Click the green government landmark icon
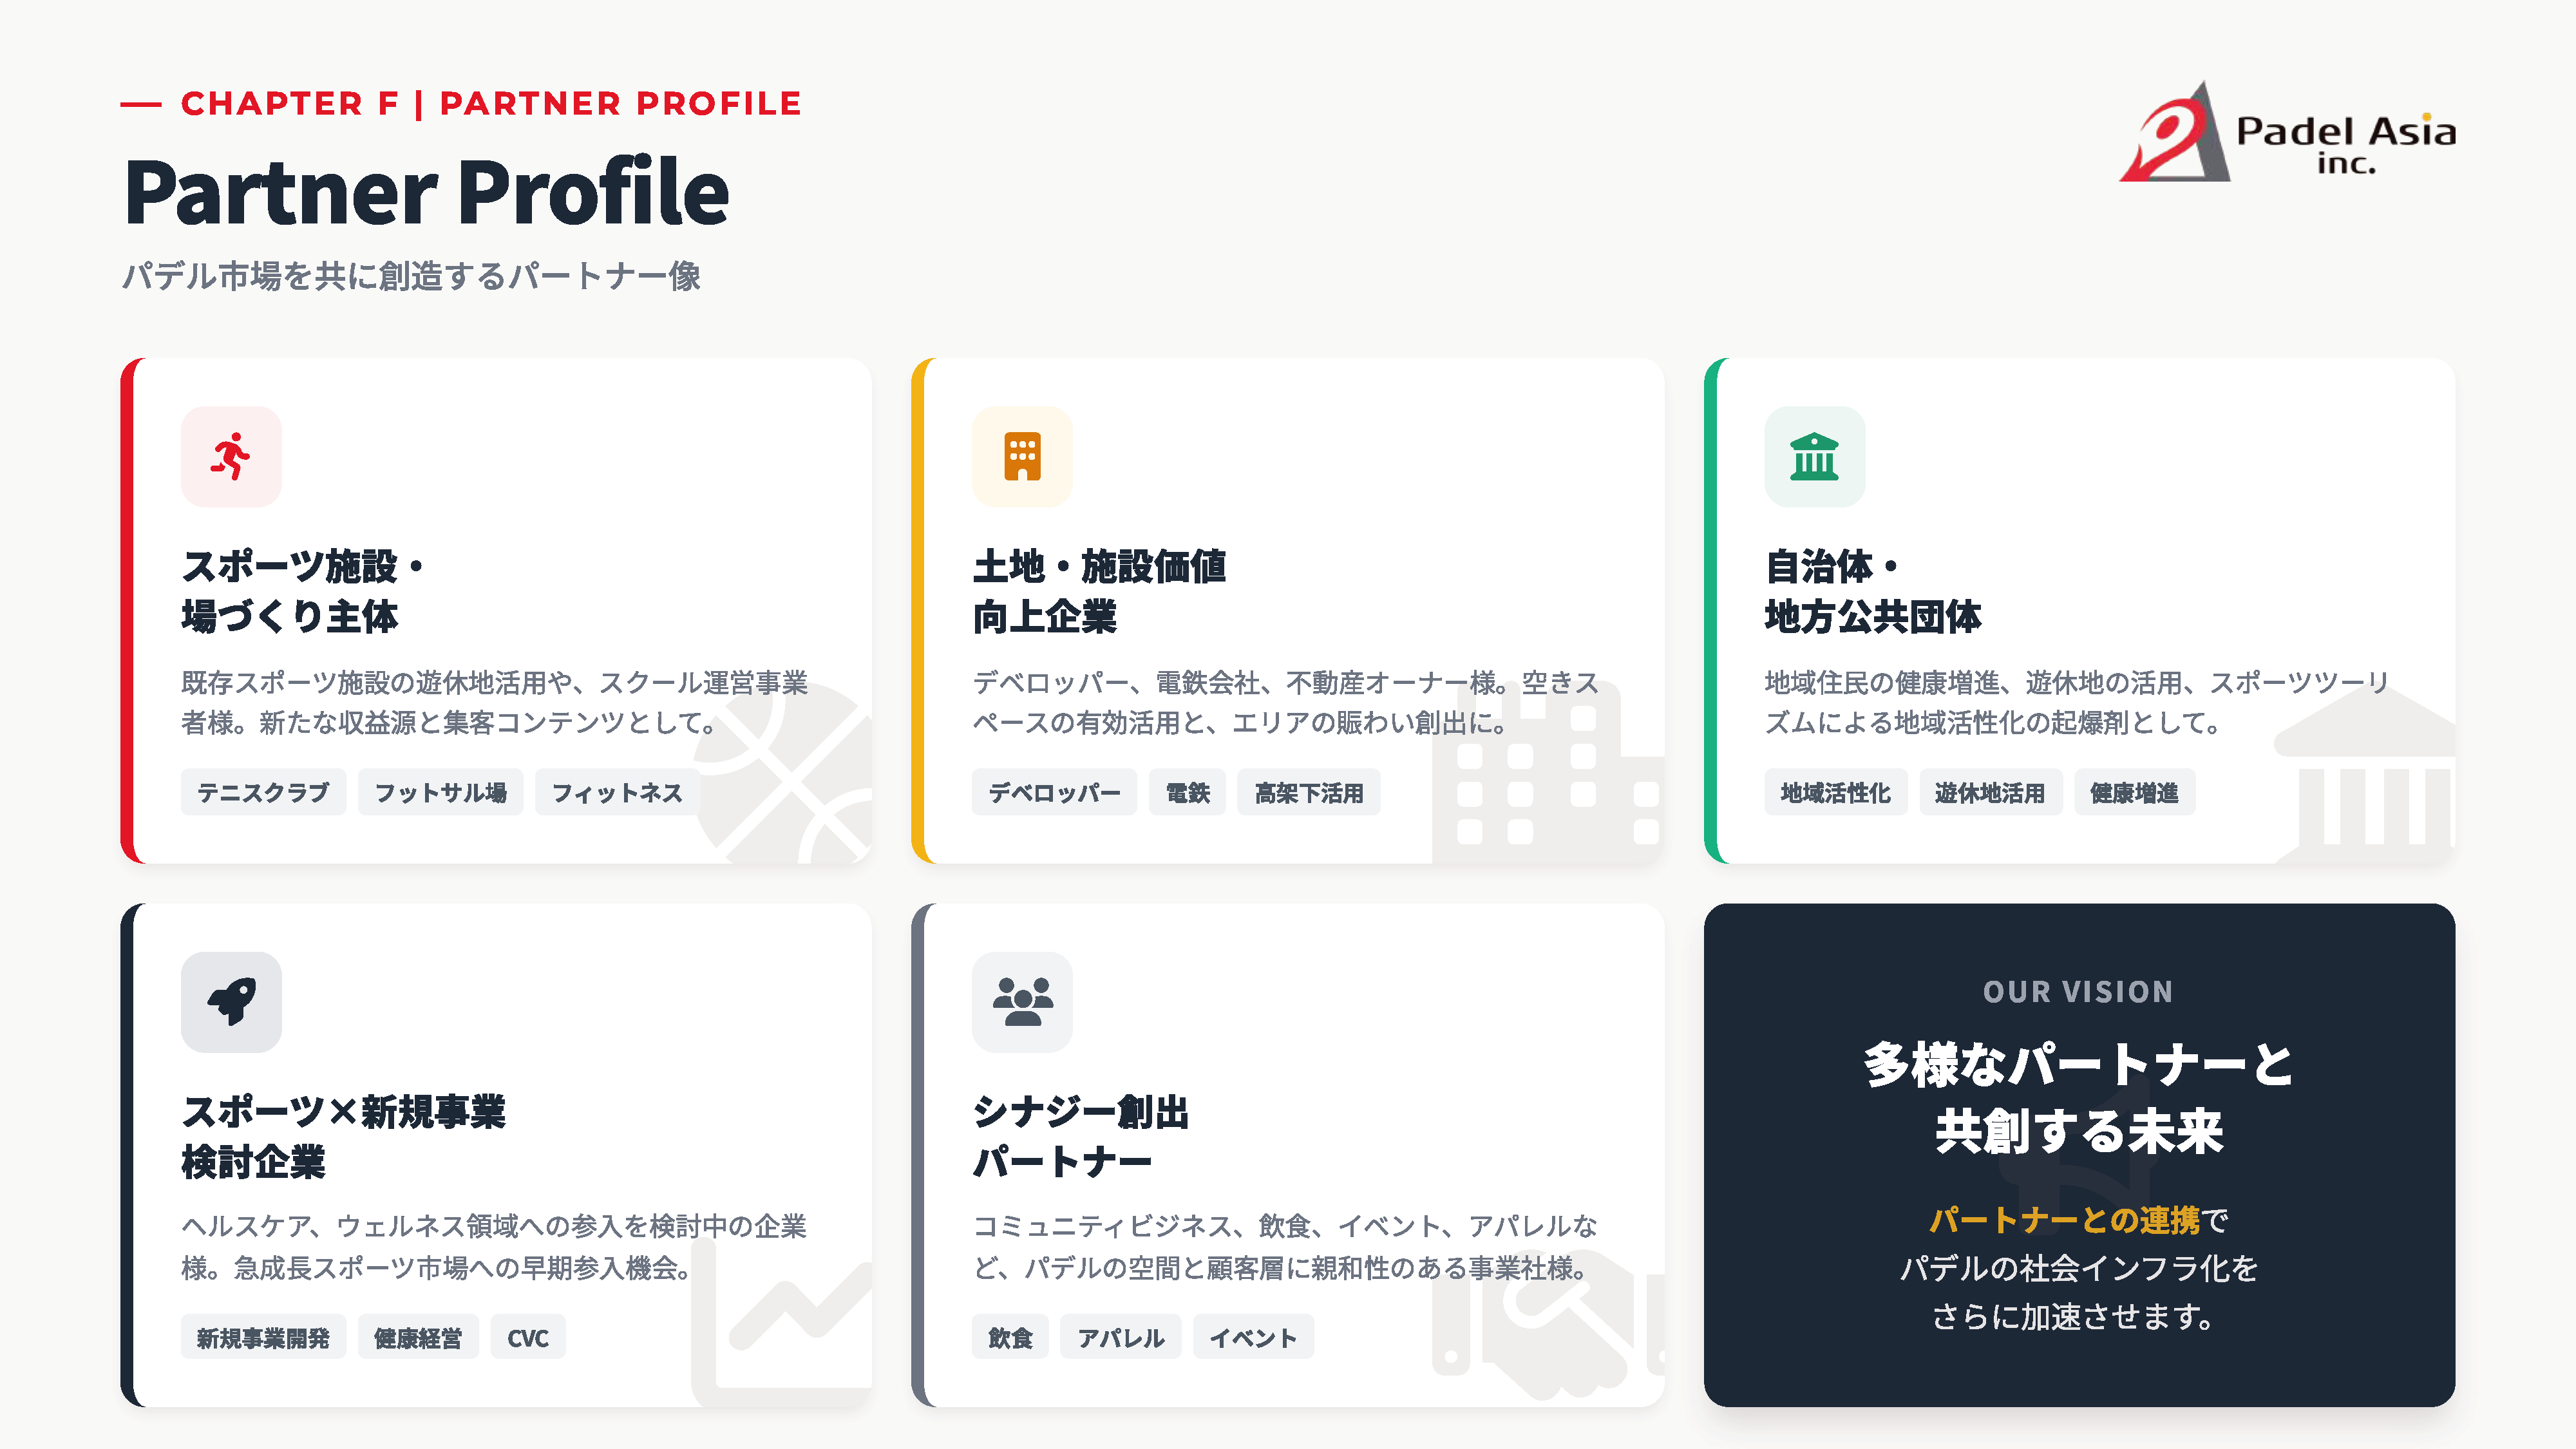Image resolution: width=2576 pixels, height=1449 pixels. coord(1814,457)
